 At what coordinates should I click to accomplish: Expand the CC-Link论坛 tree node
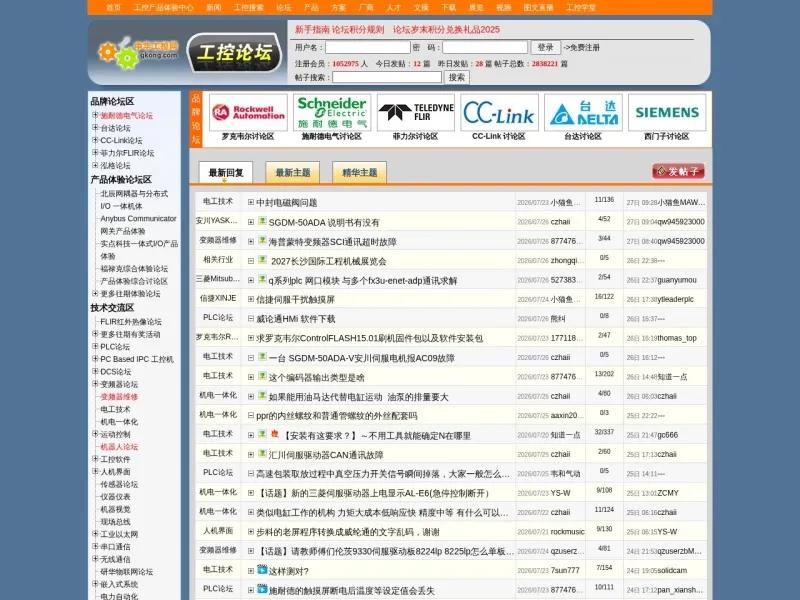pos(95,140)
